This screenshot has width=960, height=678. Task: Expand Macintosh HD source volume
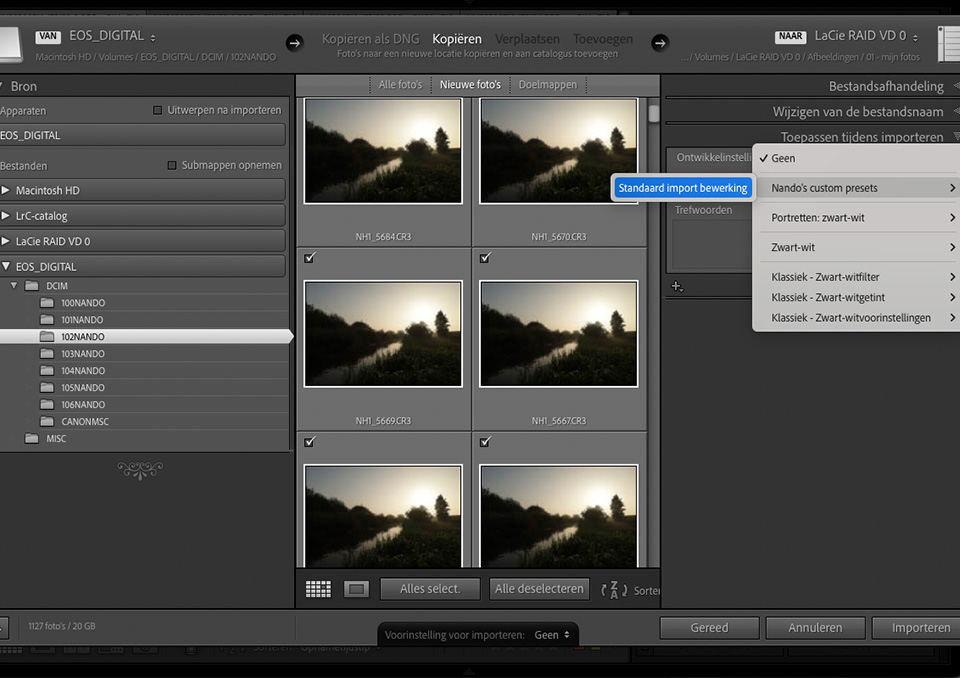tap(6, 190)
